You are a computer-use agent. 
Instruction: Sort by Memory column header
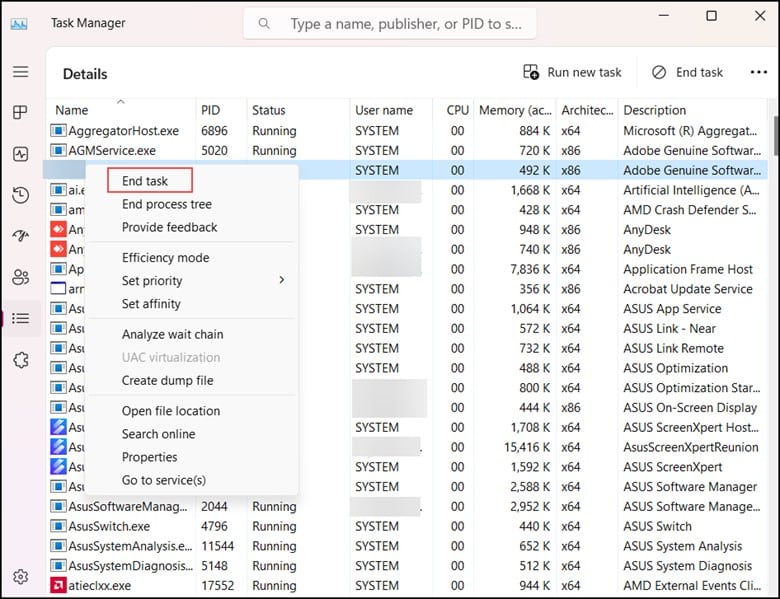(x=515, y=110)
